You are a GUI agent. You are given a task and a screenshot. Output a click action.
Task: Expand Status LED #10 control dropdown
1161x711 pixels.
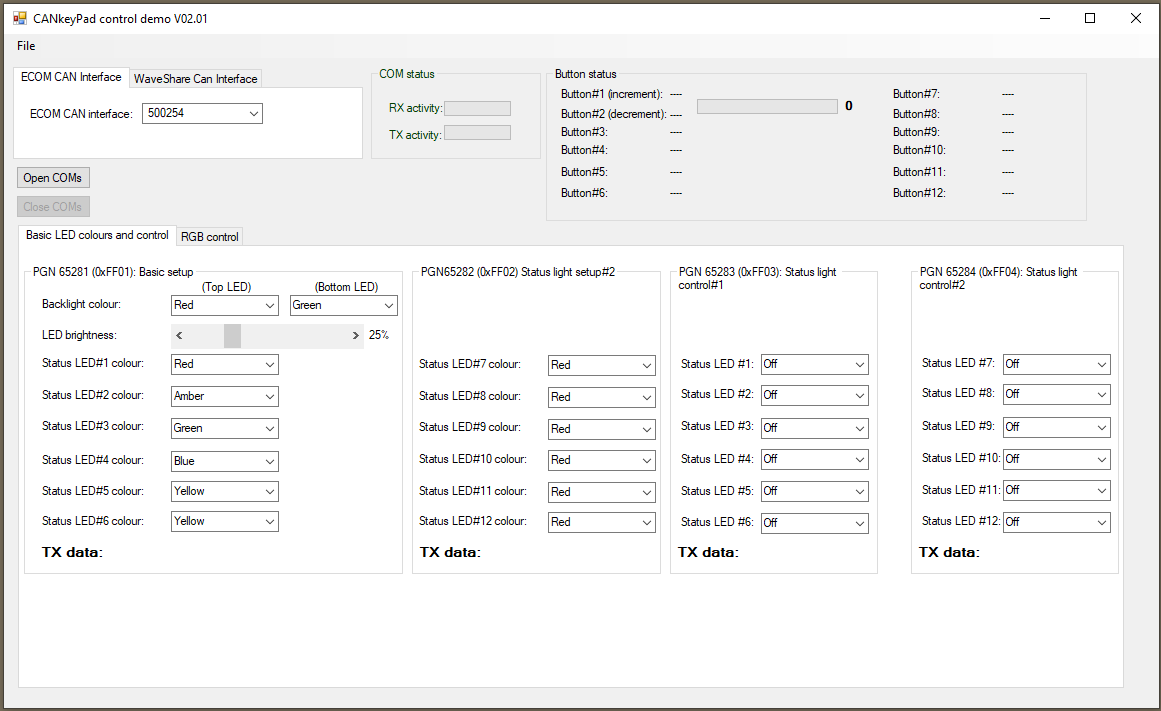tap(1057, 459)
